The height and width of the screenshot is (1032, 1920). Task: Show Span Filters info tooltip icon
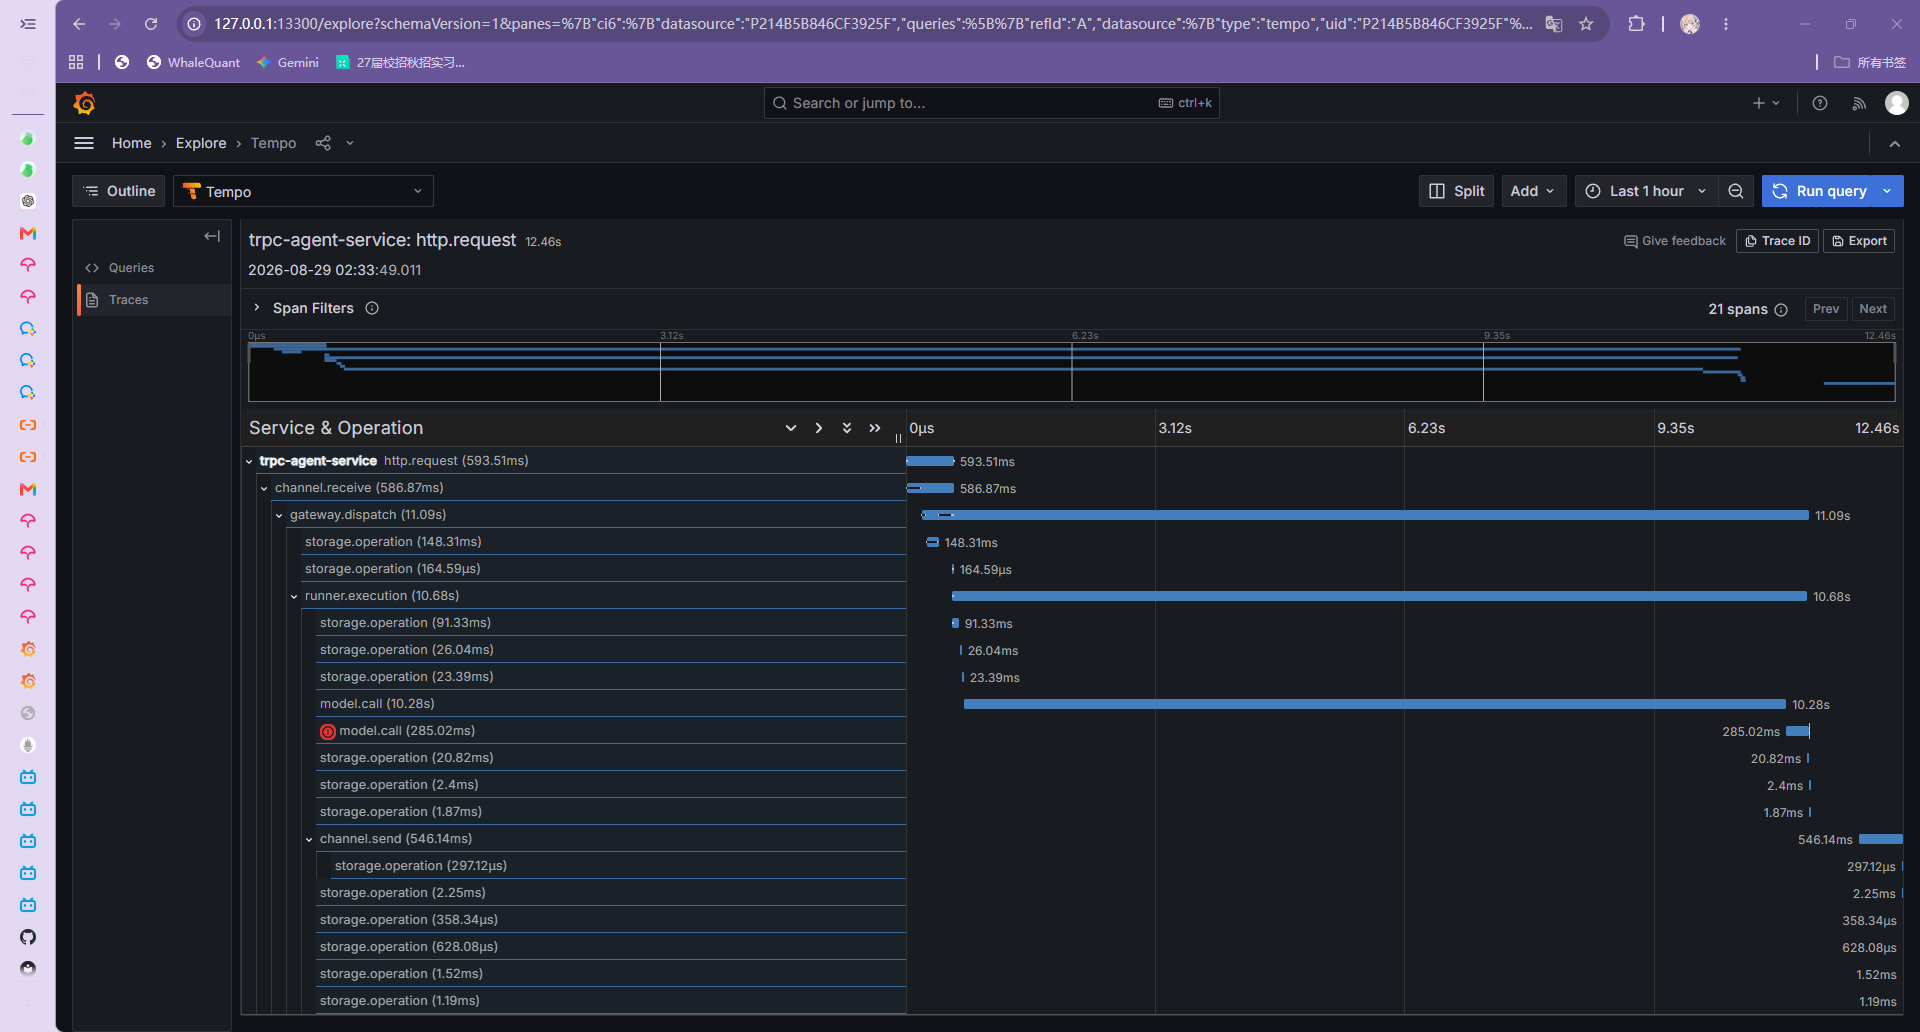click(x=372, y=308)
